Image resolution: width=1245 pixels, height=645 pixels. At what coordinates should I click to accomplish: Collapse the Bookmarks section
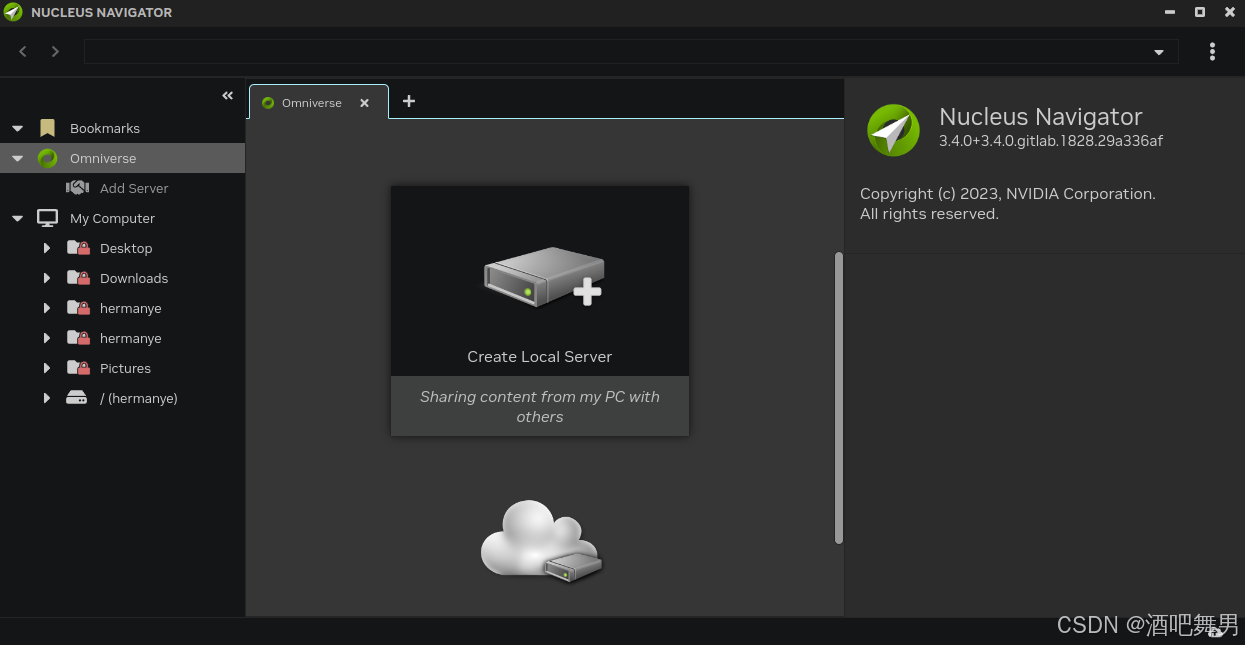point(17,128)
